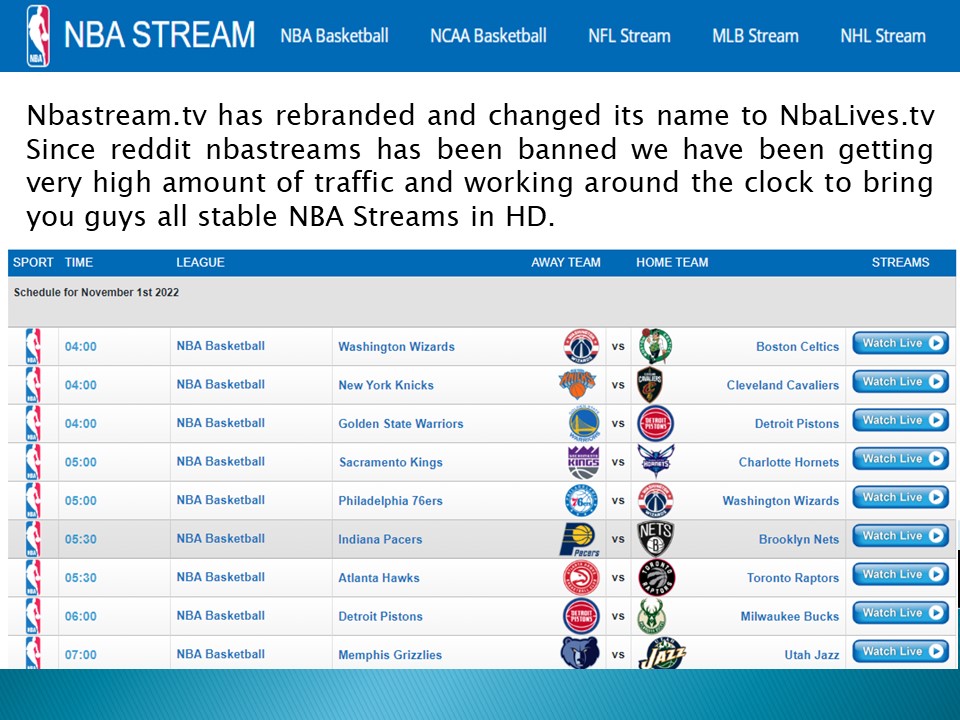960x720 pixels.
Task: Click the Utah Jazz logo
Action: coord(660,653)
